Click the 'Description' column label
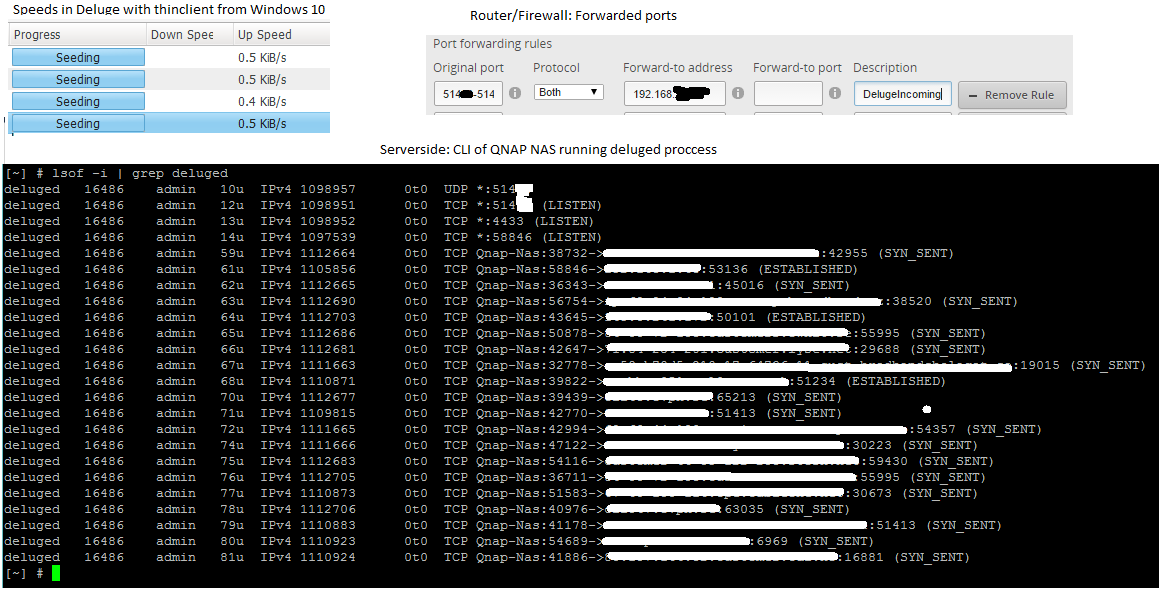This screenshot has width=1162, height=592. pos(885,67)
